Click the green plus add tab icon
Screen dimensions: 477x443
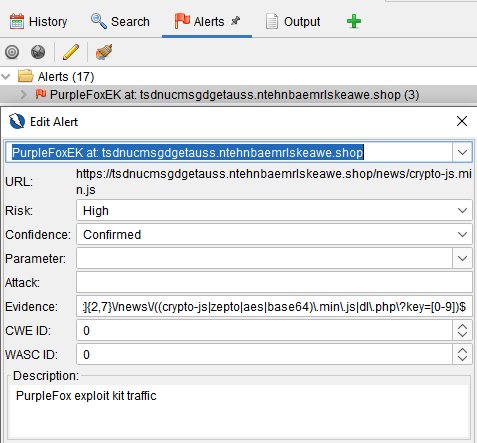click(x=354, y=22)
